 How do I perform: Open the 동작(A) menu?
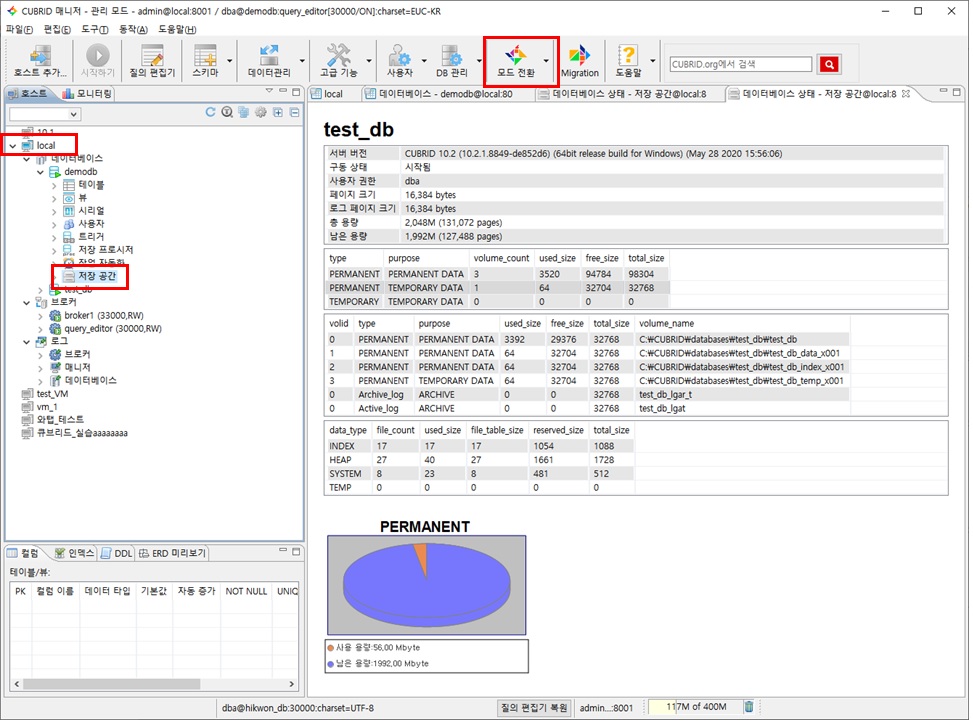coord(133,29)
